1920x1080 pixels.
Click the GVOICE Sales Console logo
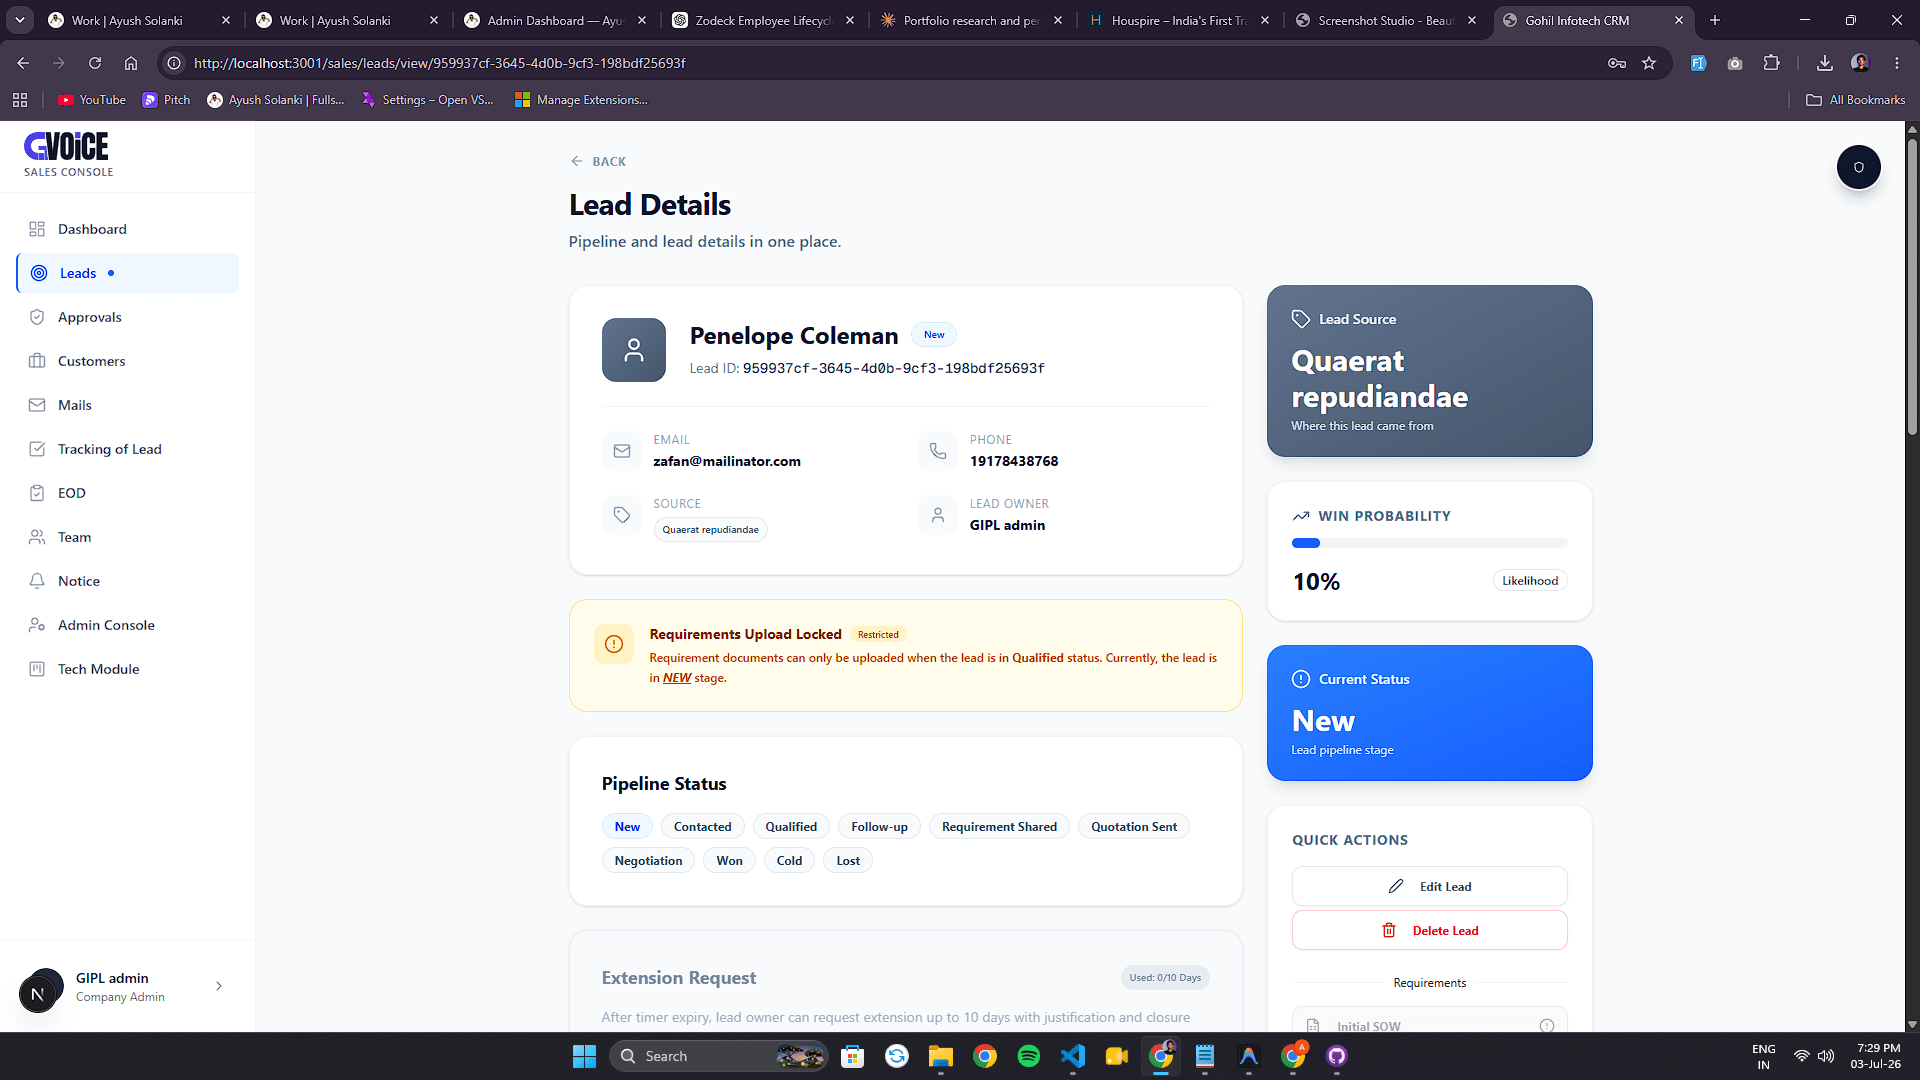pyautogui.click(x=68, y=154)
